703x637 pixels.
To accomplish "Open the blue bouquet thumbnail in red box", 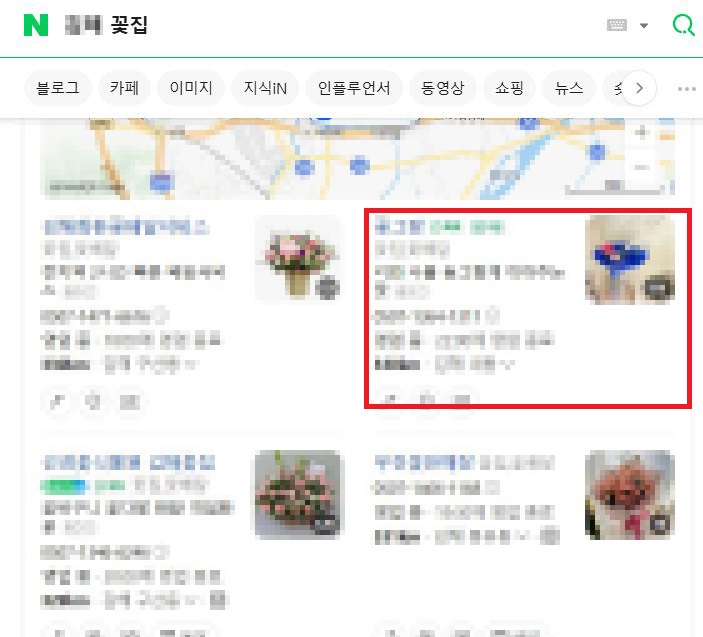I will click(630, 260).
